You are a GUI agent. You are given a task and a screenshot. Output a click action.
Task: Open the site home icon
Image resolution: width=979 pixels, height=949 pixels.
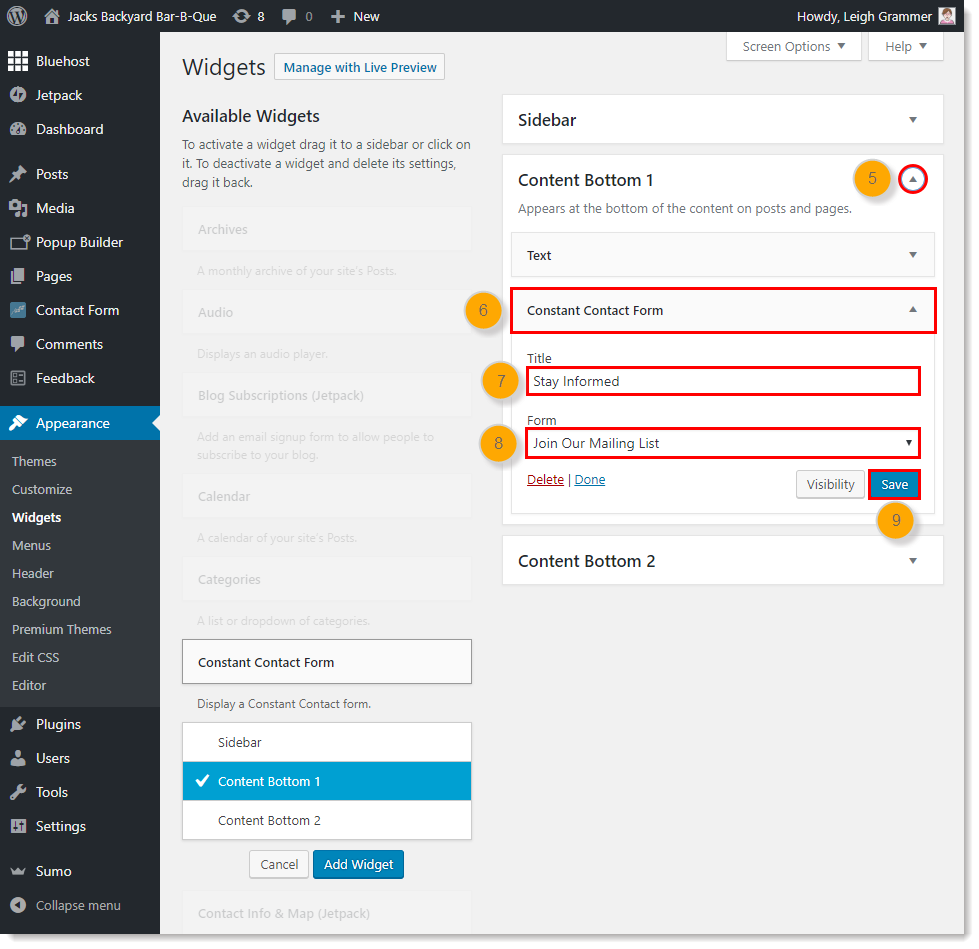[52, 16]
